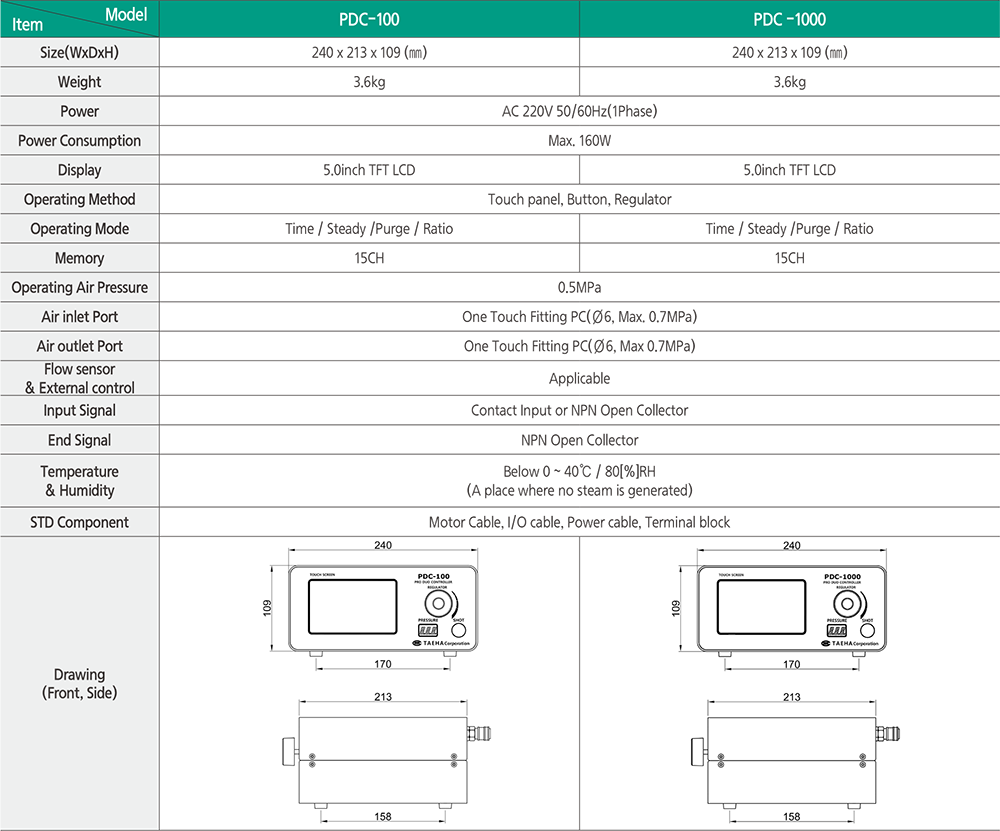
Task: Click the Air outlet Port row
Action: (79, 346)
